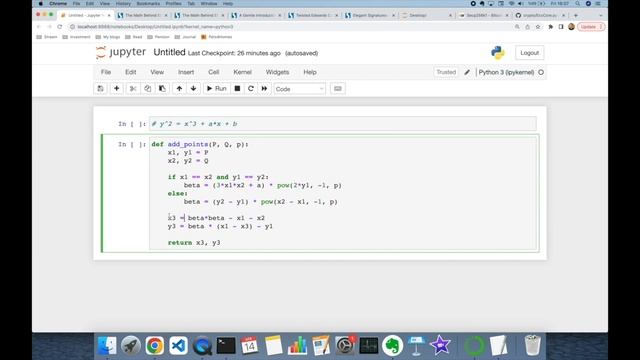The width and height of the screenshot is (640, 360).
Task: Move selected cell up arrow
Action: (179, 89)
